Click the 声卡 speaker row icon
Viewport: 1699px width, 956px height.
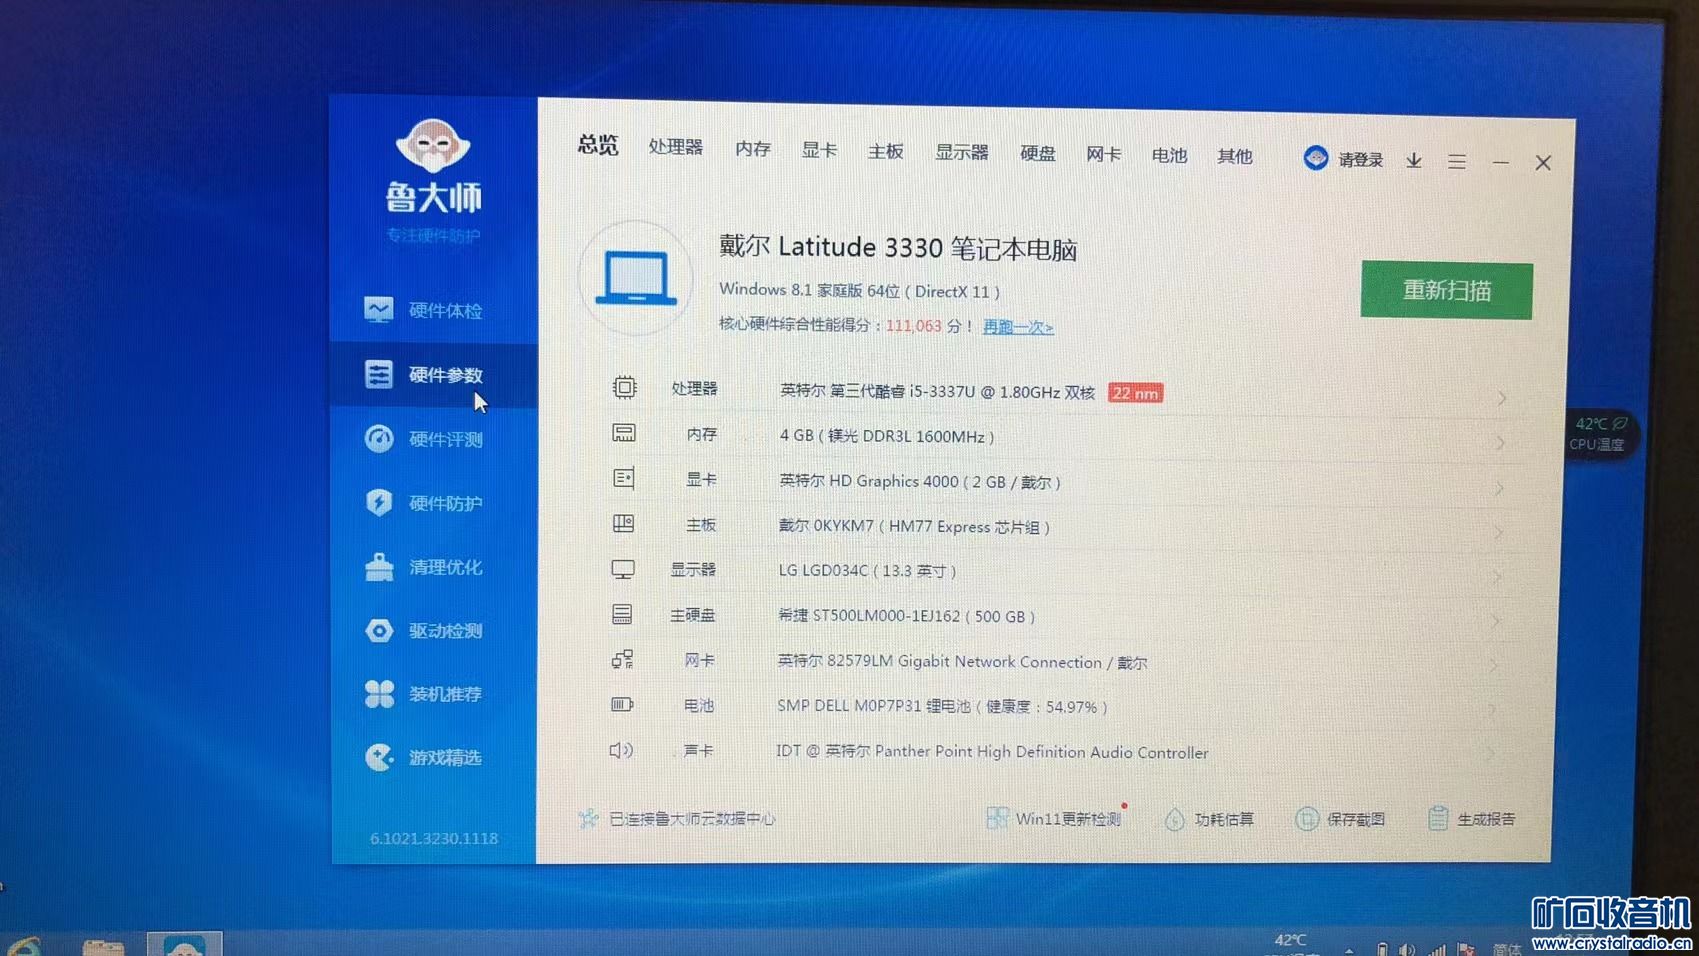(x=621, y=750)
